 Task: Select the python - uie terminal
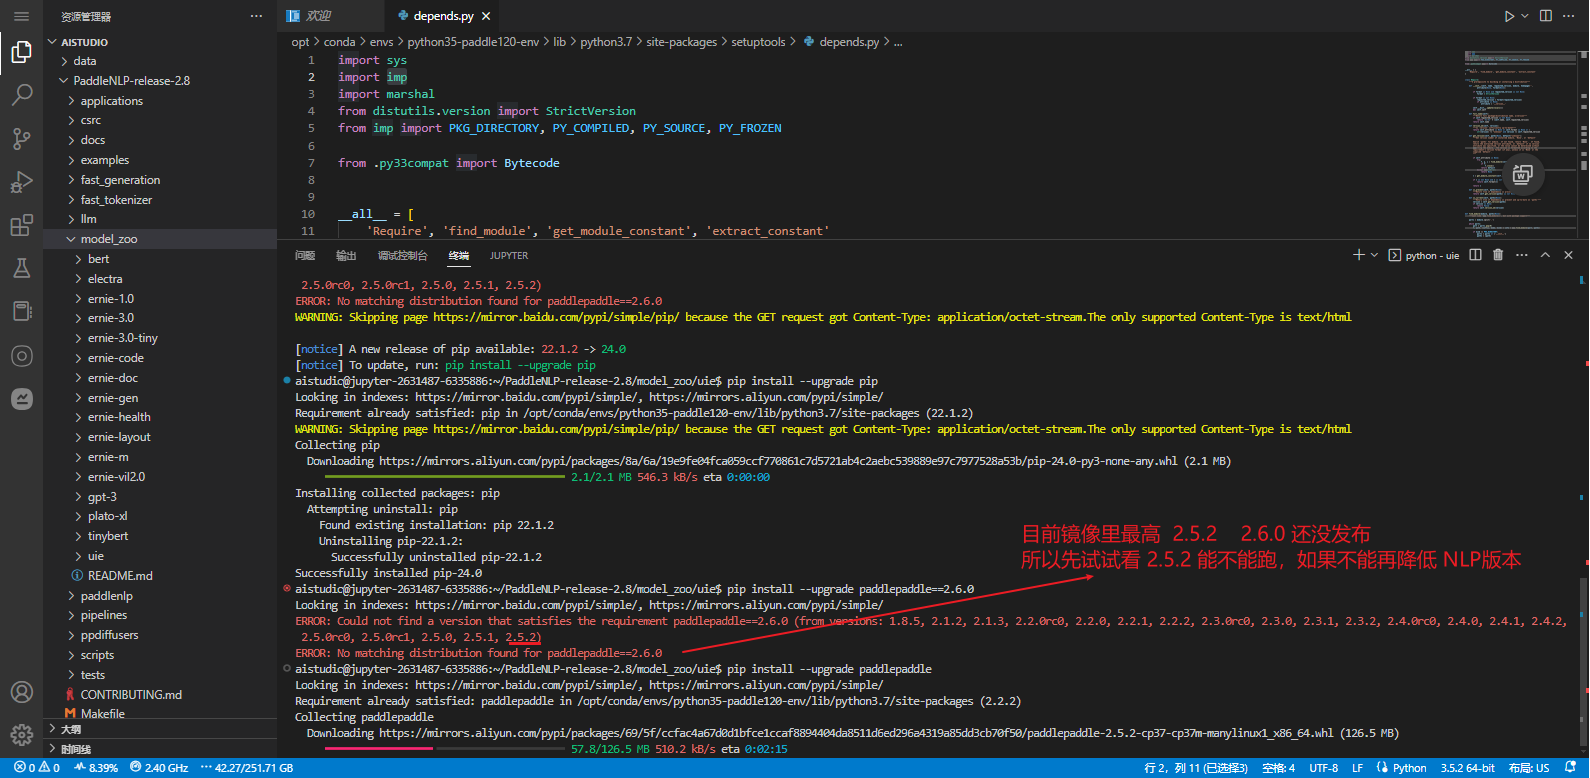coord(1424,255)
